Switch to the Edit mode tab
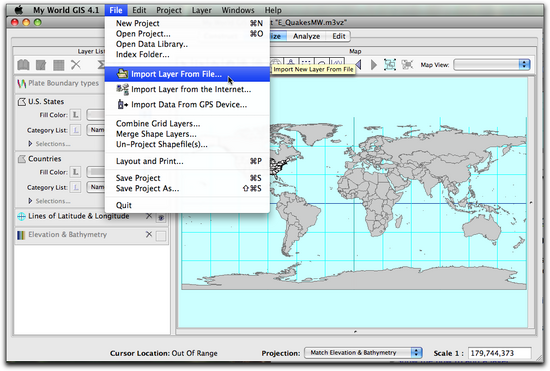The height and width of the screenshot is (371, 550). click(x=338, y=36)
